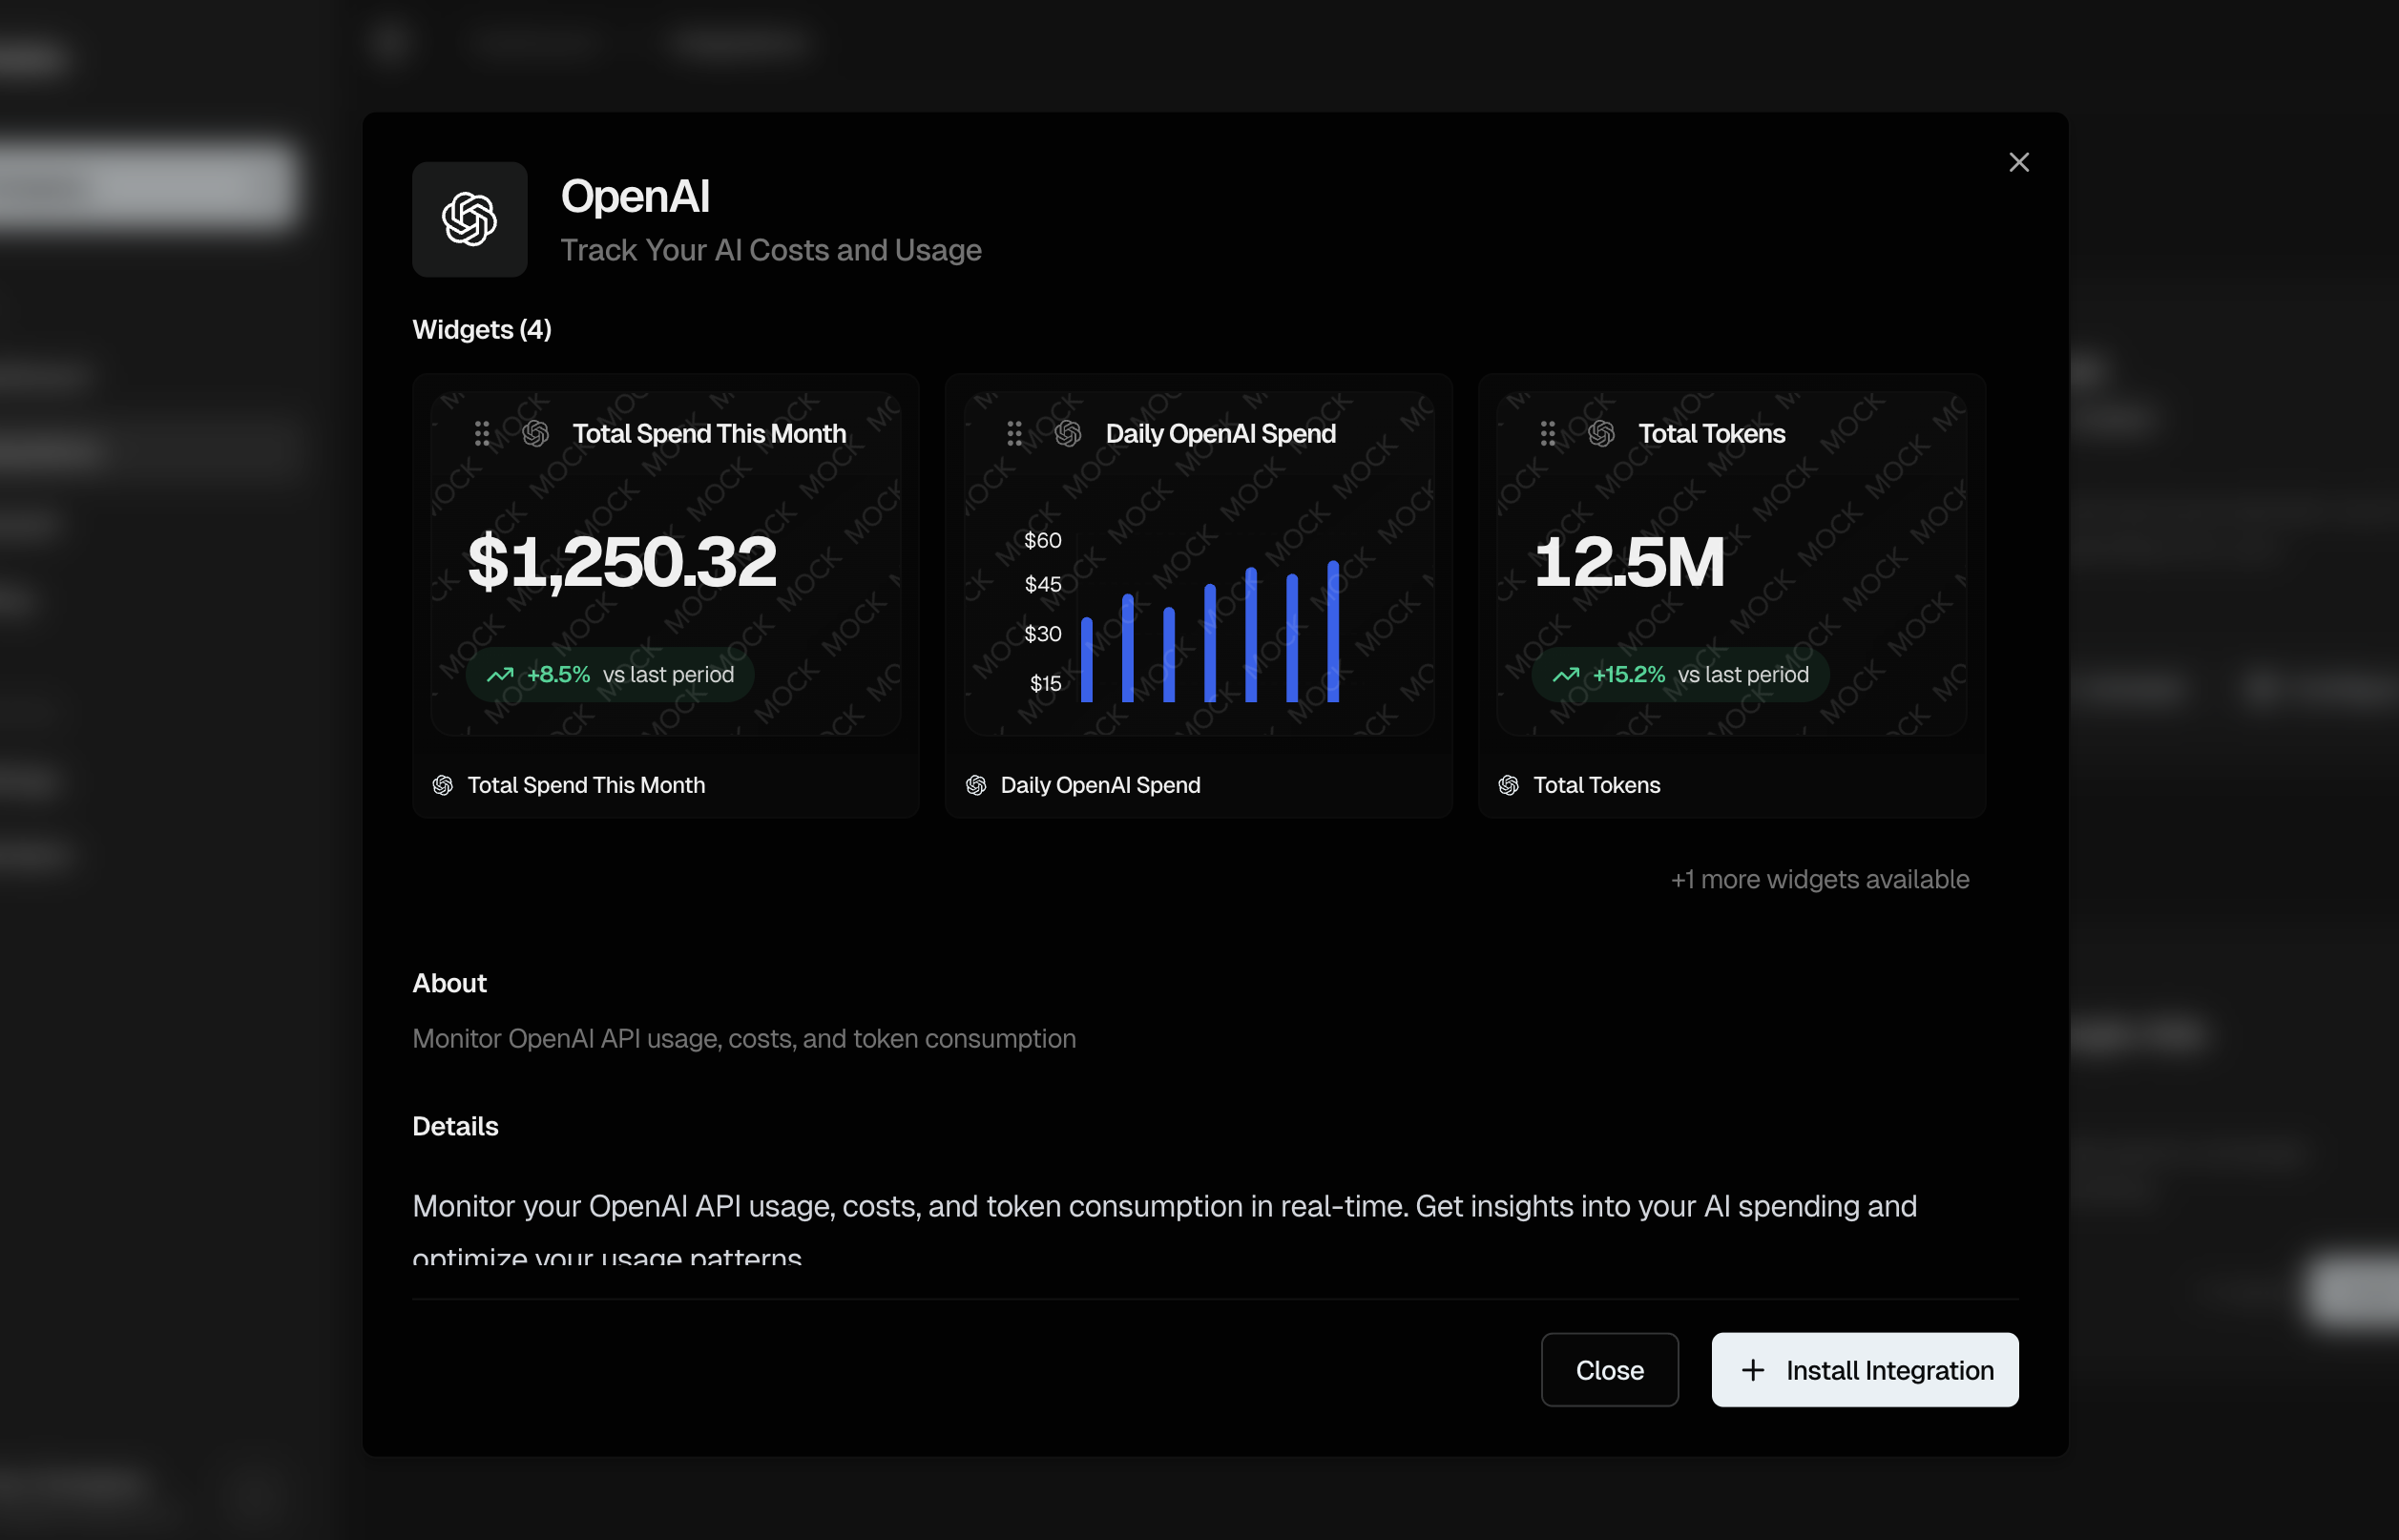This screenshot has width=2399, height=1540.
Task: Click the OpenAI icon next to Total Tokens caption
Action: [x=1510, y=784]
